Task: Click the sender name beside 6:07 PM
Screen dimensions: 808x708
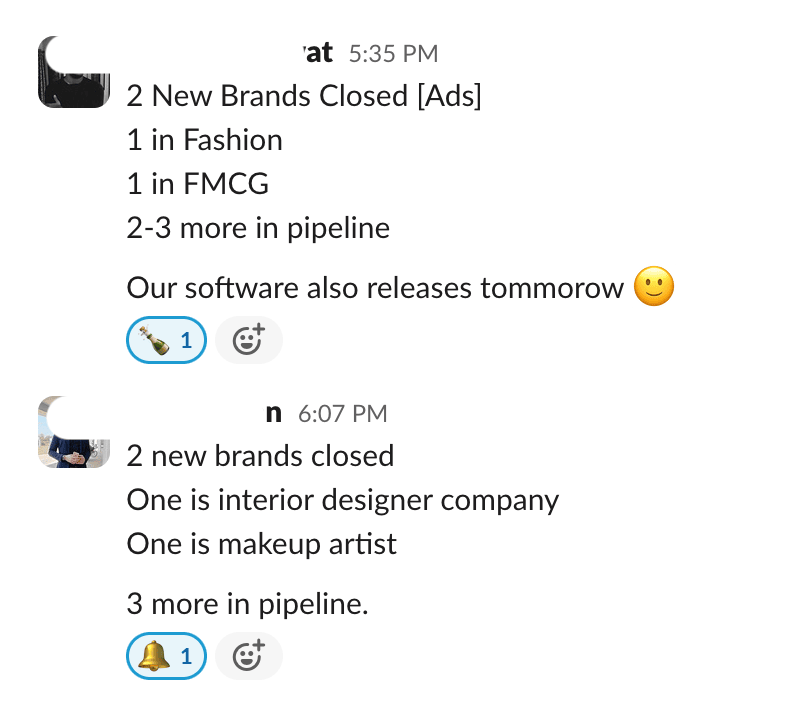Action: click(273, 413)
